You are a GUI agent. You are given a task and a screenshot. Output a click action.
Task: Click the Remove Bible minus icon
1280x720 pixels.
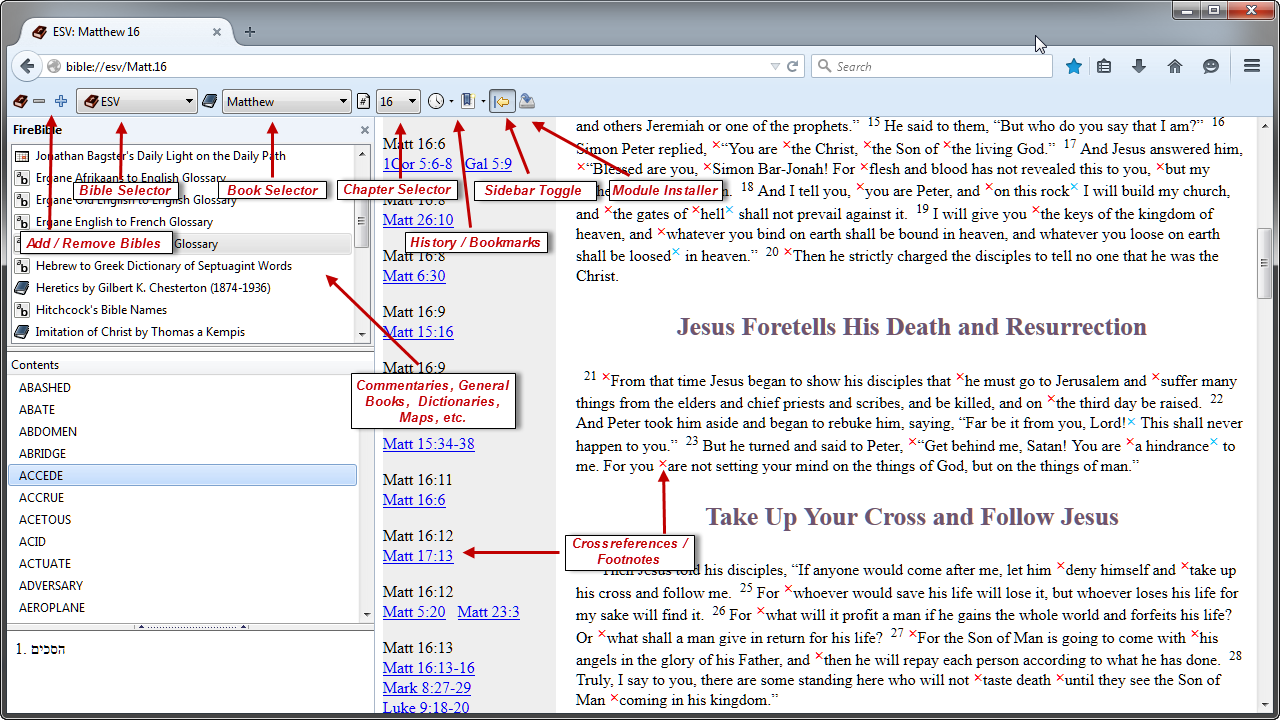coord(39,101)
